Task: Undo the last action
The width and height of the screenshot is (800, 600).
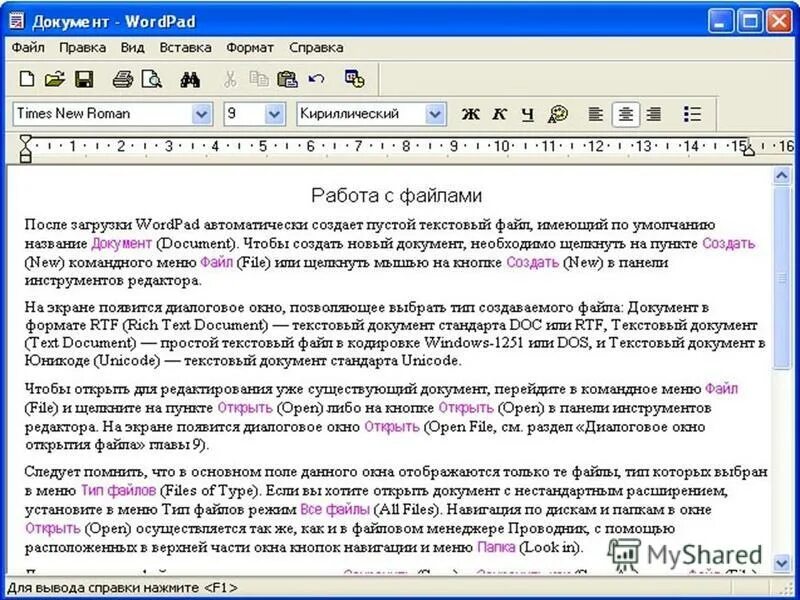Action: point(314,77)
